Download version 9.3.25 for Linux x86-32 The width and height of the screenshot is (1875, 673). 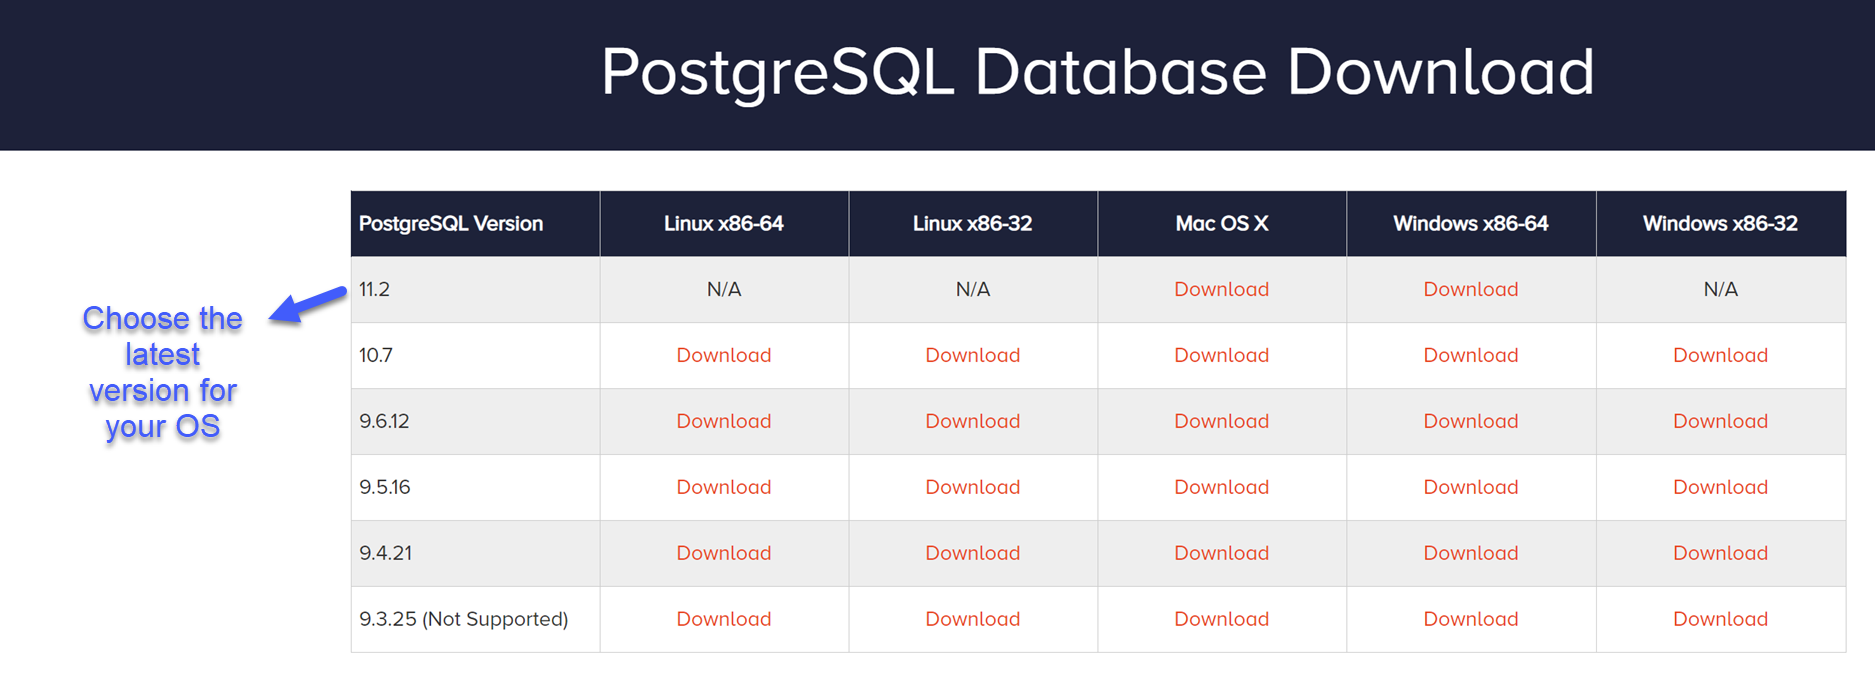click(x=972, y=619)
